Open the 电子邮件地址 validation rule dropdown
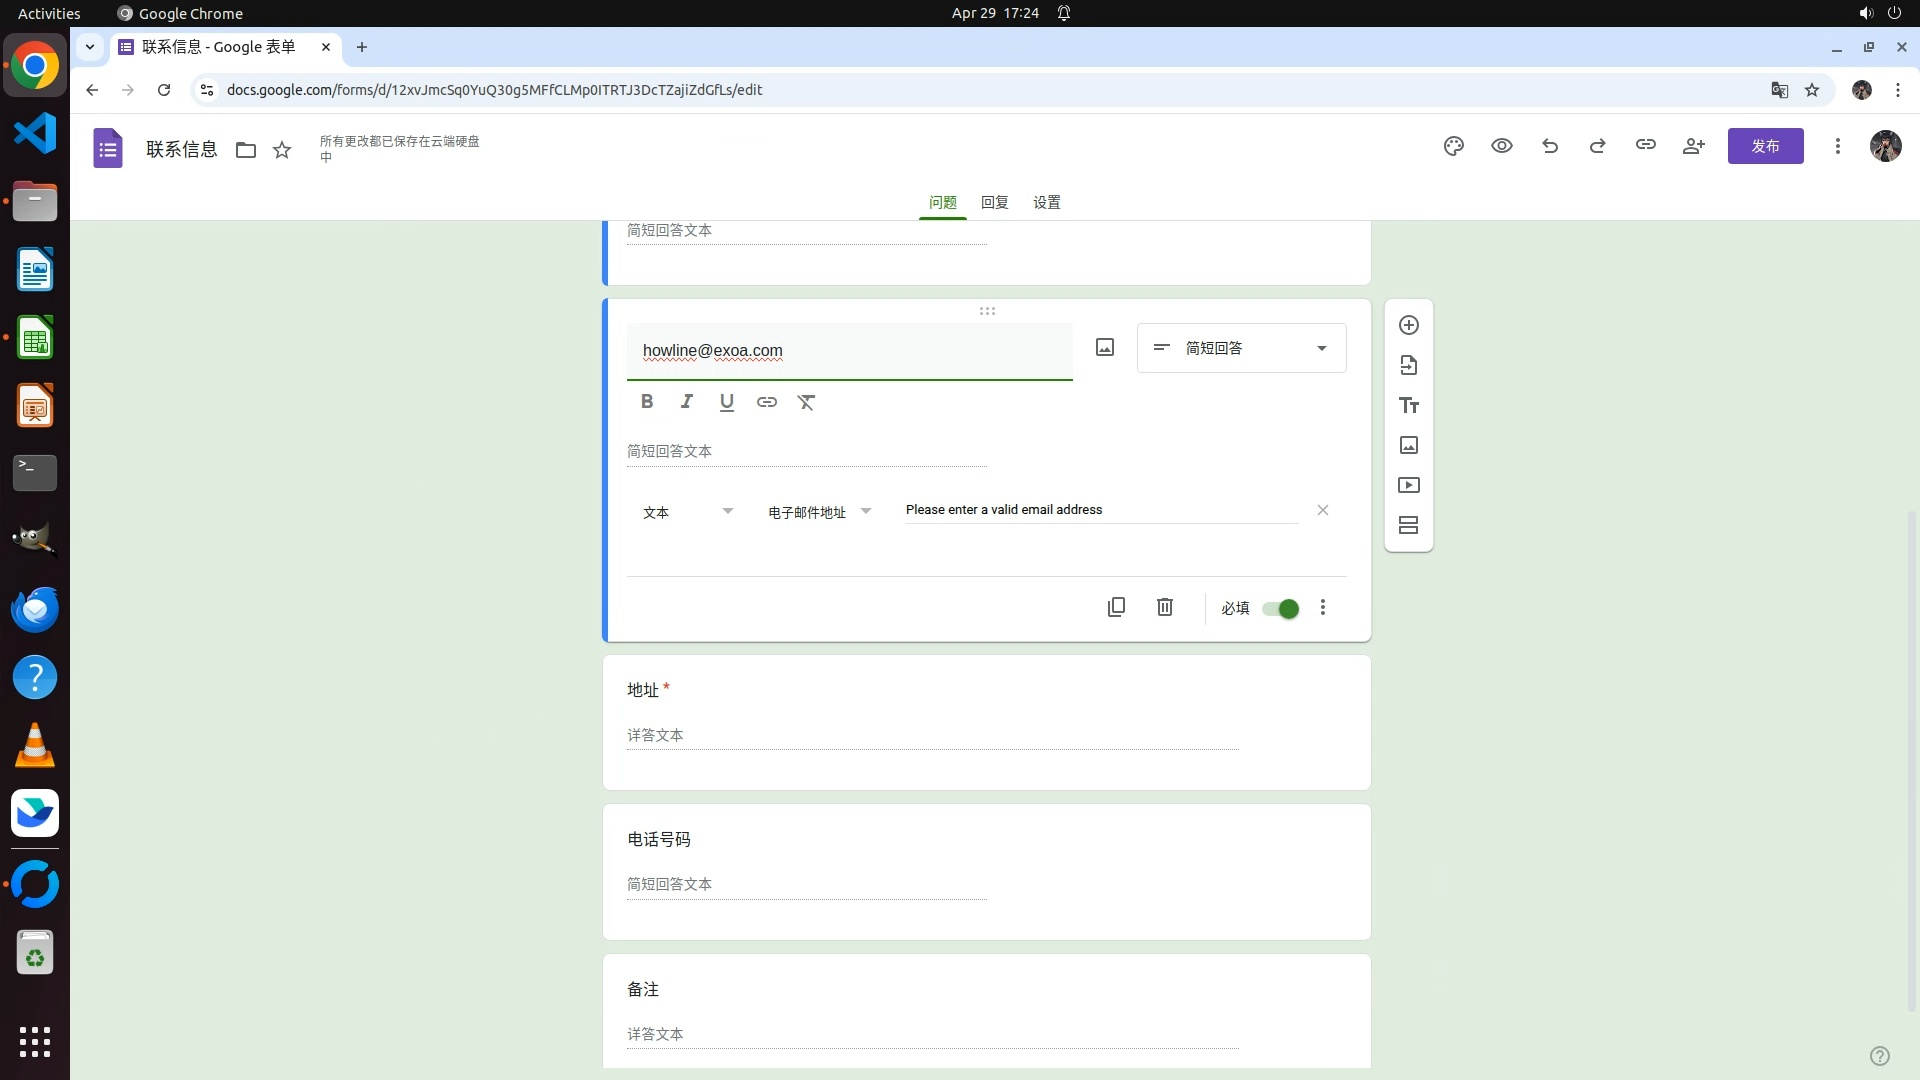 819,512
